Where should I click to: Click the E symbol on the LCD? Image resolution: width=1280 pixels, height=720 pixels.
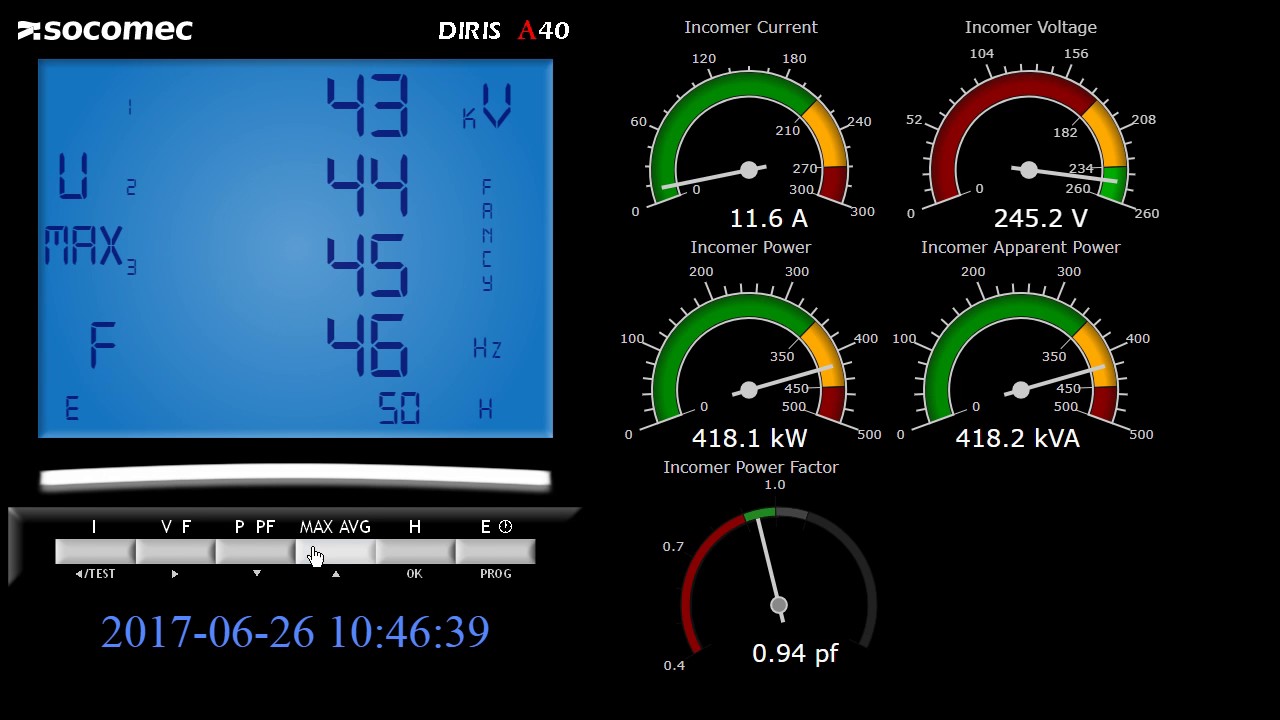point(72,408)
